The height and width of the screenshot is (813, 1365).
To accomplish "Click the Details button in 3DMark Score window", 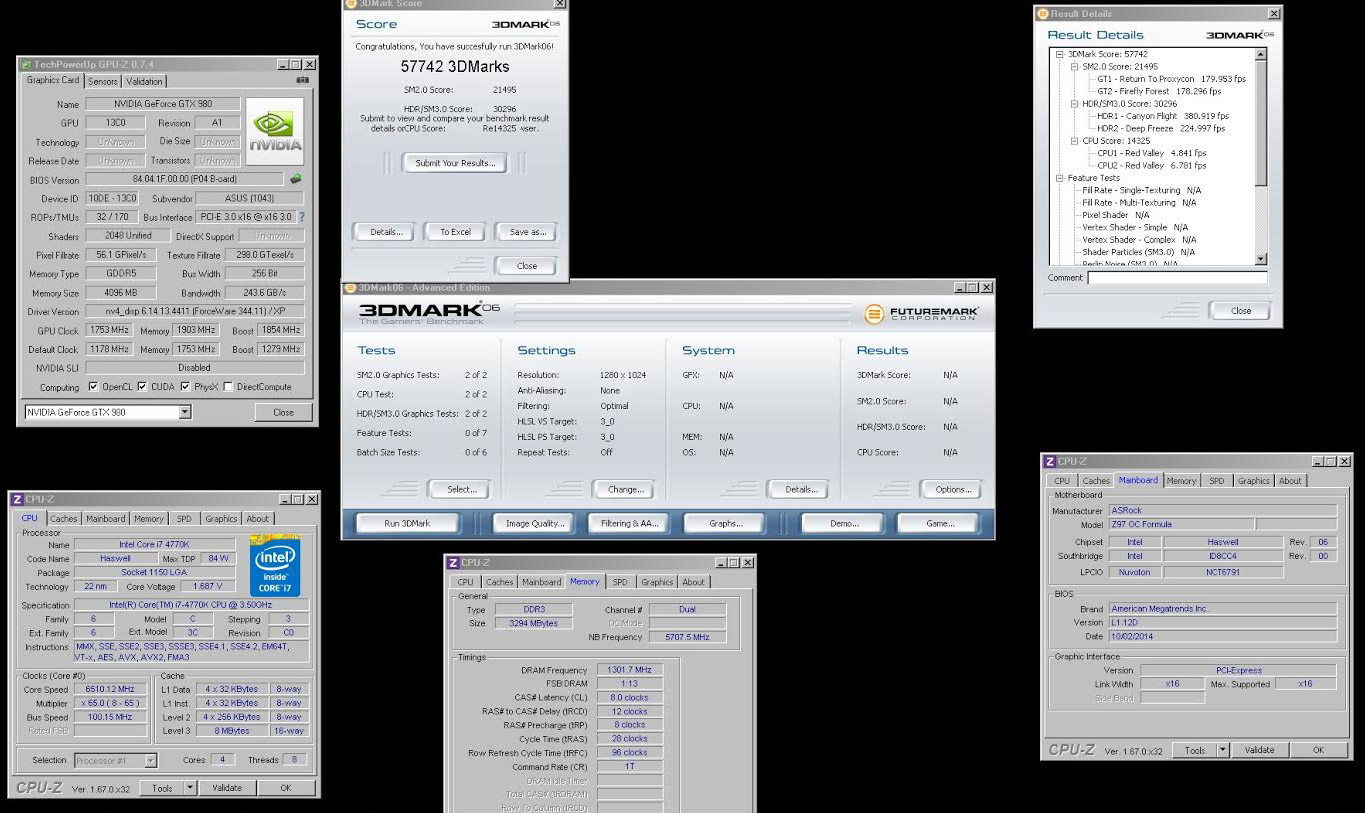I will point(386,232).
